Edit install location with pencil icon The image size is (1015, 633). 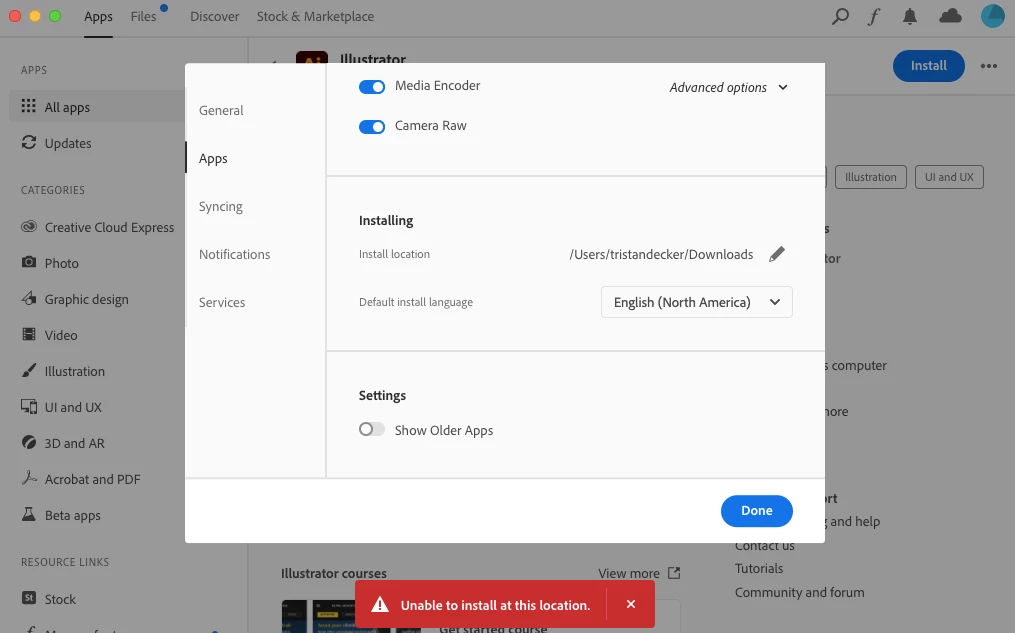tap(777, 254)
